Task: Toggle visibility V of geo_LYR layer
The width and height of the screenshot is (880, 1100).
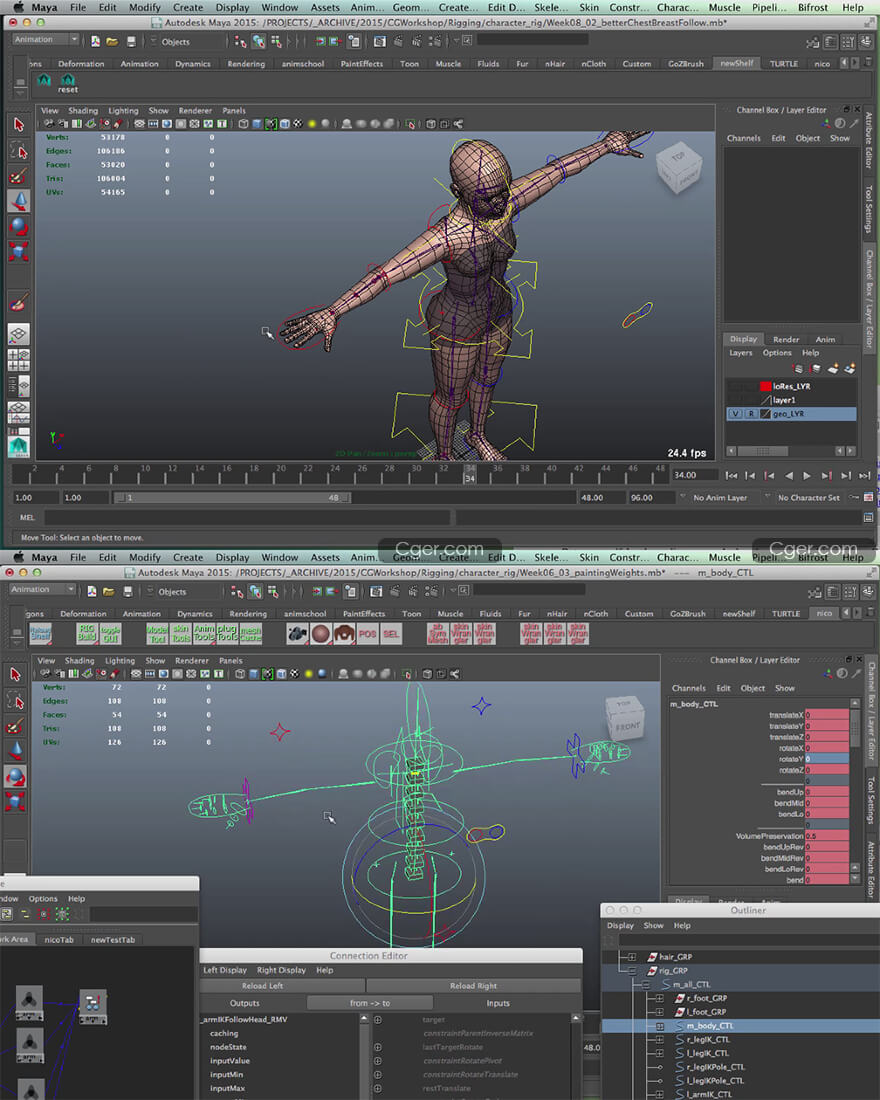Action: [x=735, y=413]
